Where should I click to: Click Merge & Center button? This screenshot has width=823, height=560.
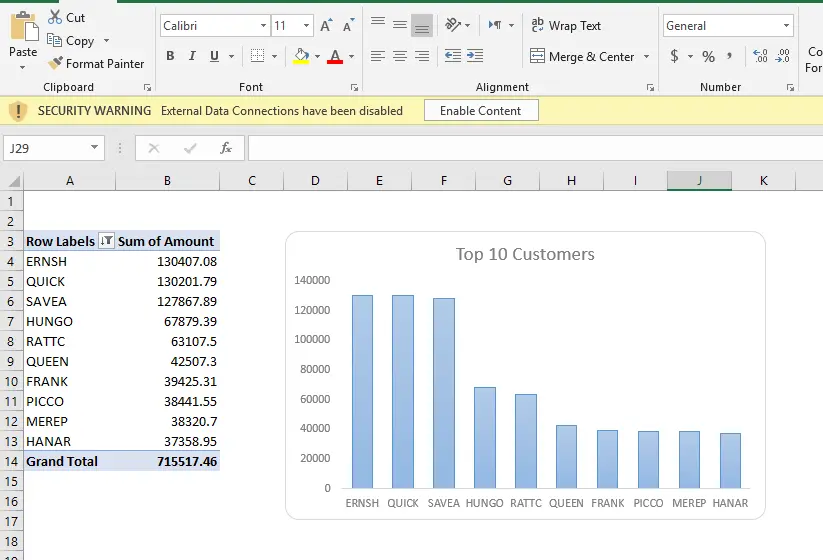coord(582,56)
